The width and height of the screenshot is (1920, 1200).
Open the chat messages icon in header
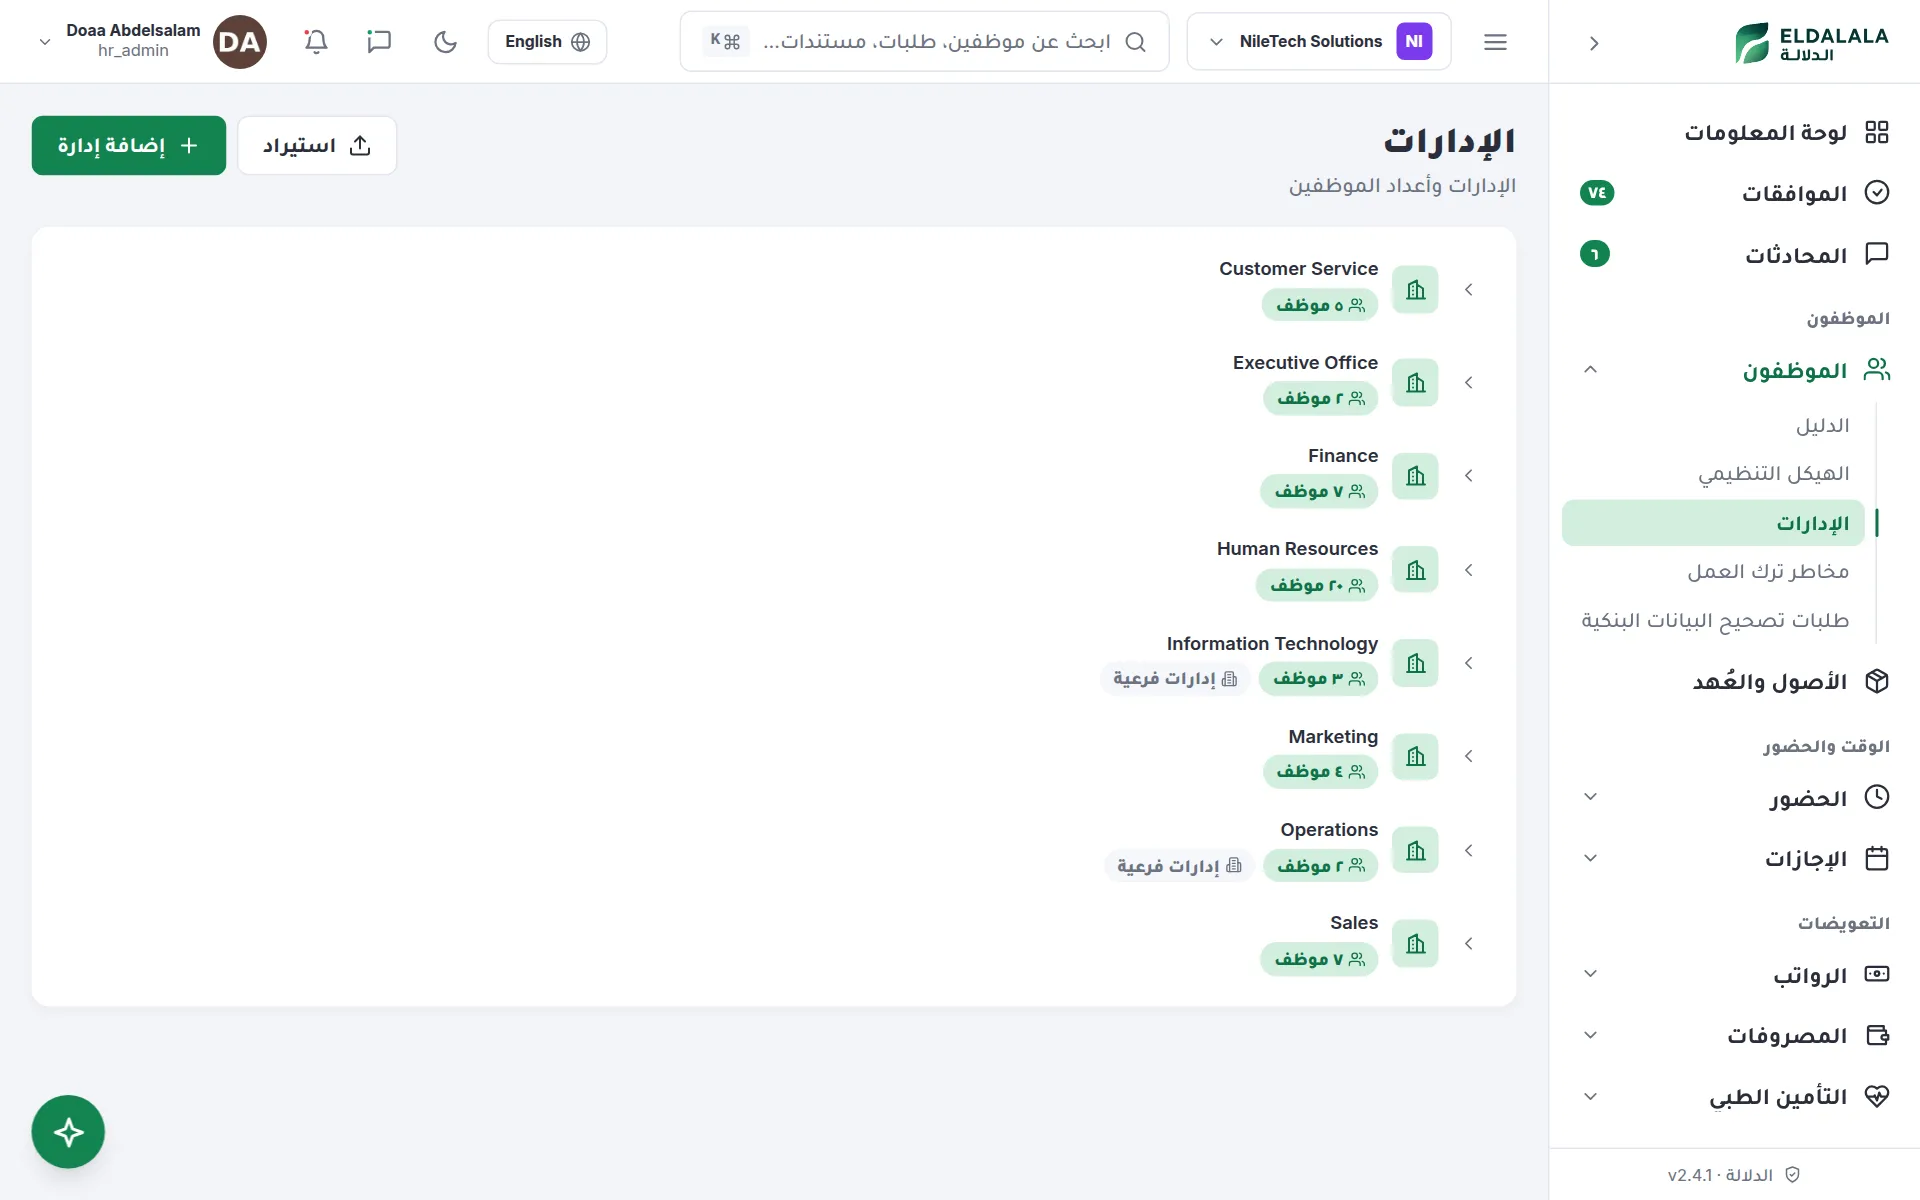pyautogui.click(x=379, y=42)
